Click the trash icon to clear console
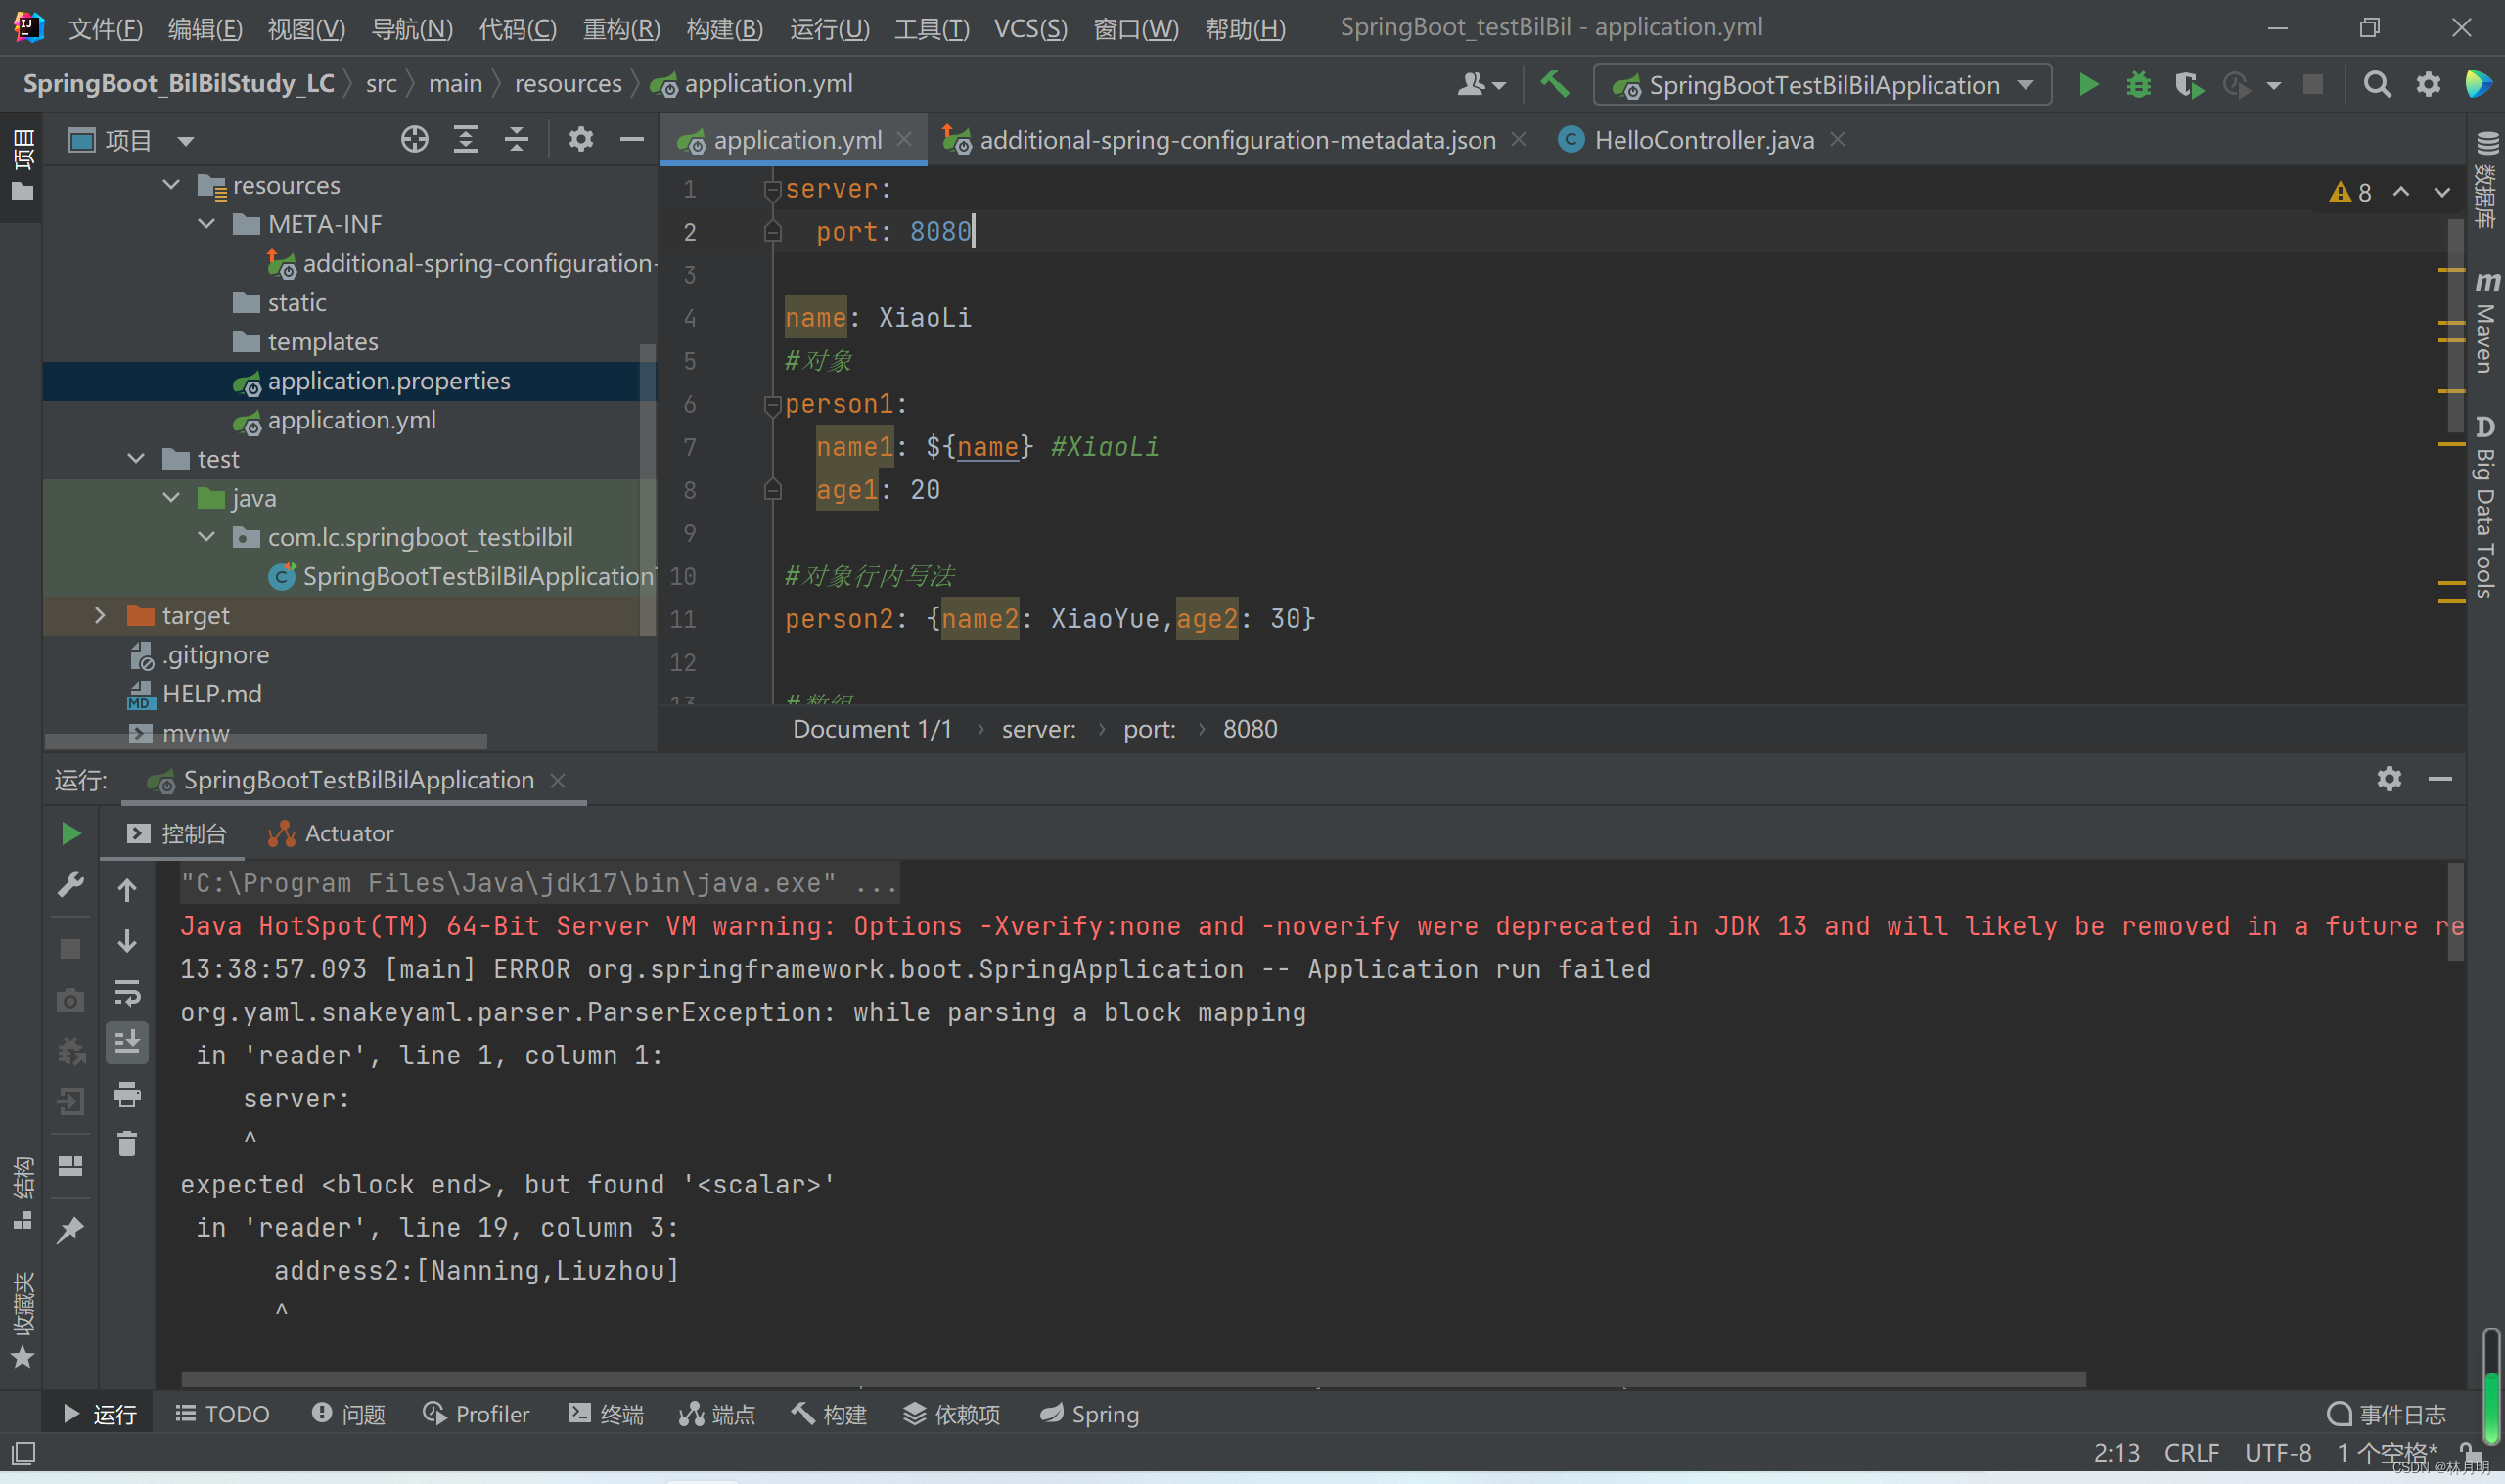This screenshot has height=1484, width=2505. pos(127,1144)
